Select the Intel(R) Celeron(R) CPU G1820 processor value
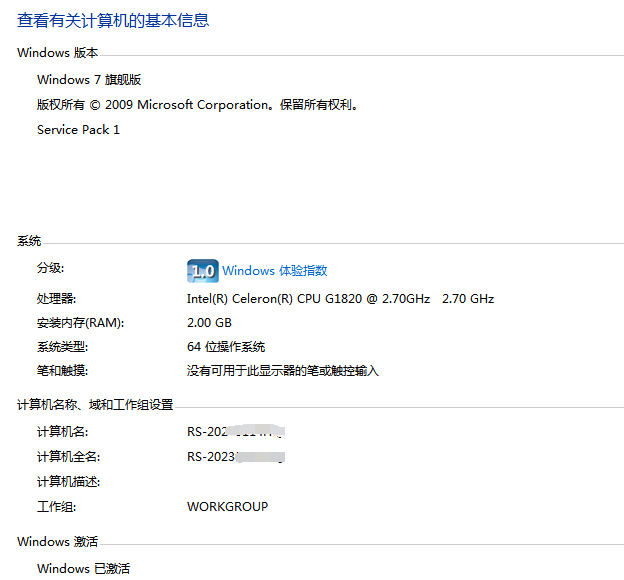This screenshot has height=580, width=624. pyautogui.click(x=340, y=299)
